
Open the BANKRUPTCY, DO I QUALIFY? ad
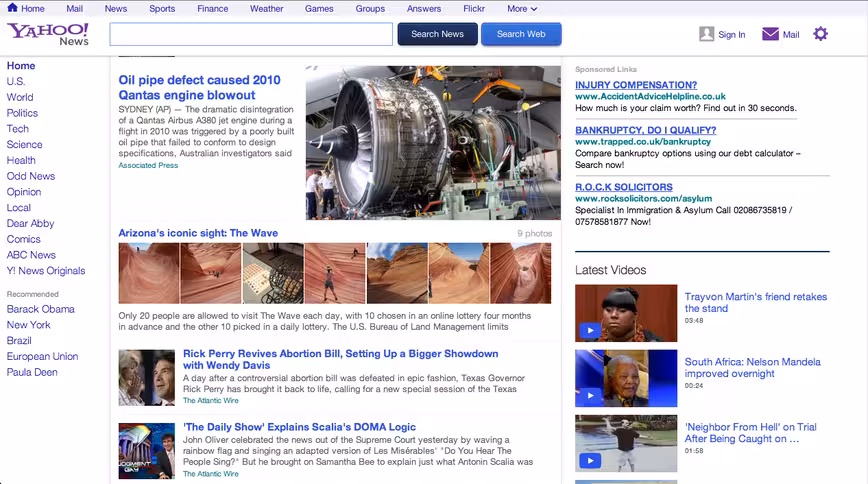(x=645, y=130)
